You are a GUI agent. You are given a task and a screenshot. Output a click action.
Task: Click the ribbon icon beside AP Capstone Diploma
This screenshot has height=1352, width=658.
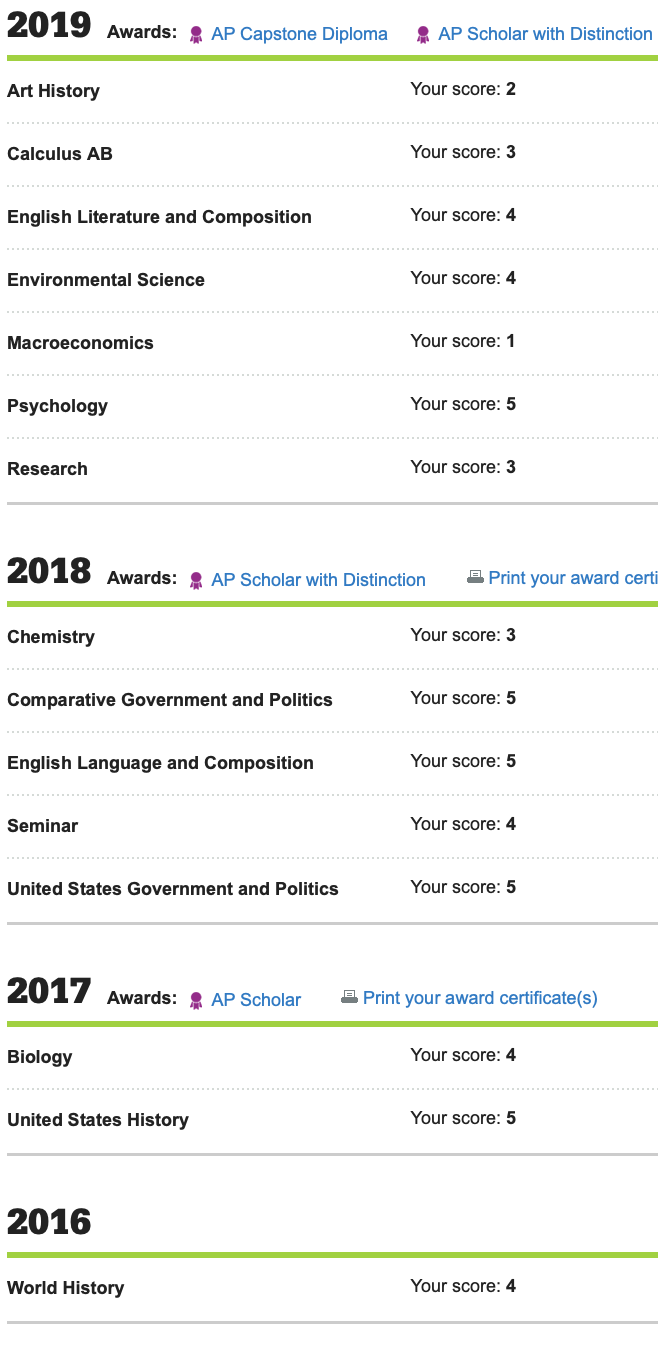196,35
